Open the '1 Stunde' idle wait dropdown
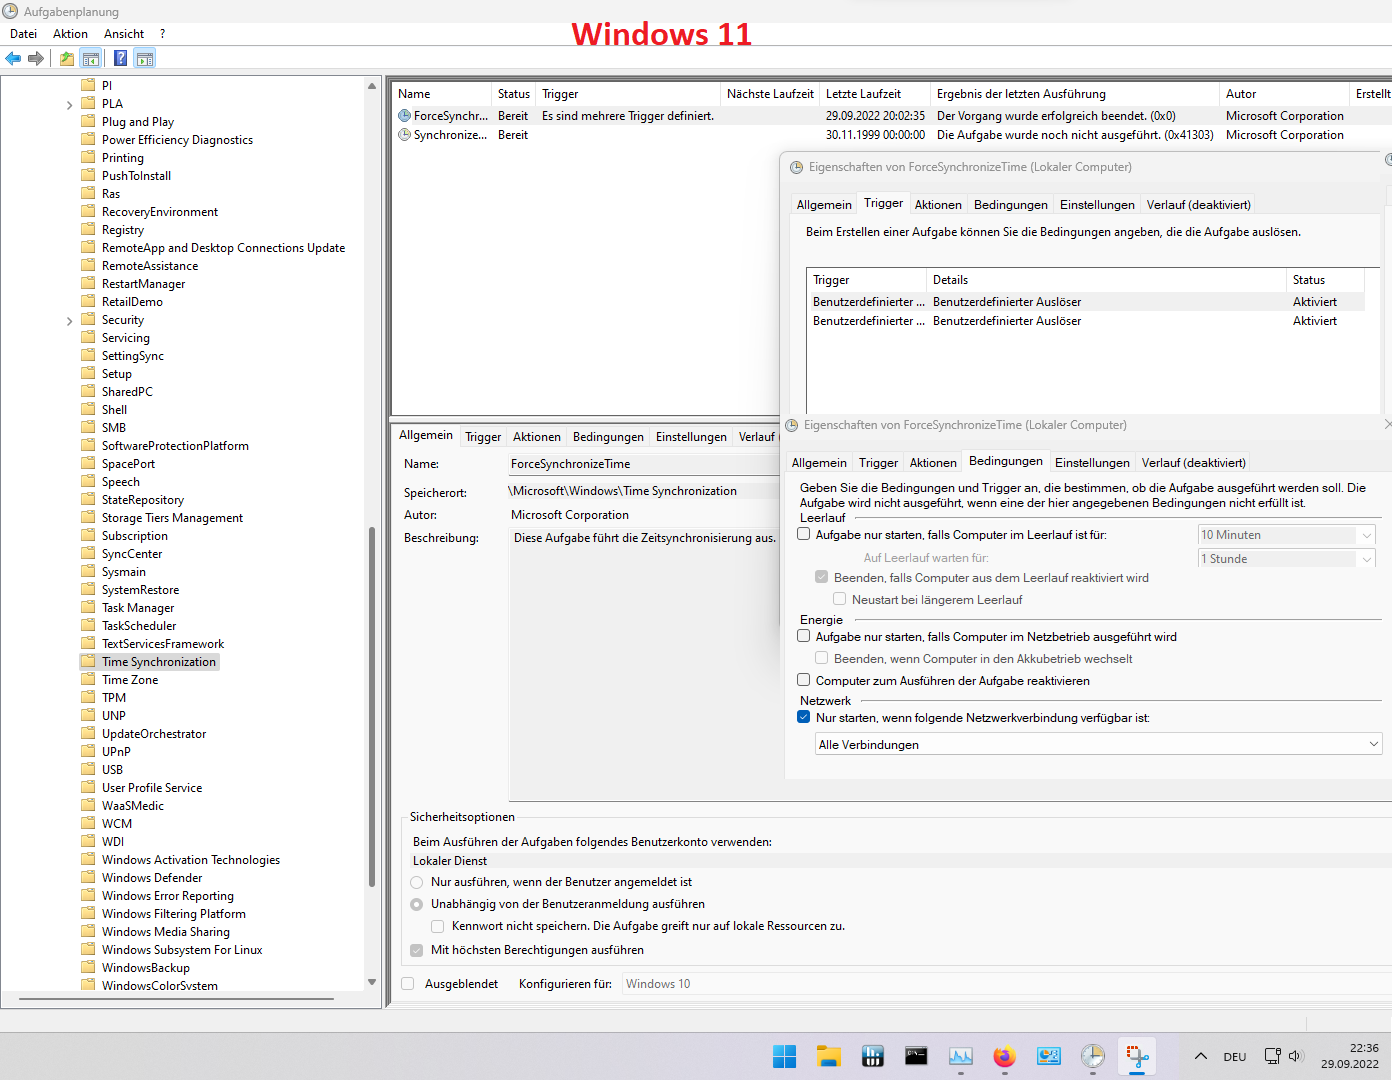Viewport: 1392px width, 1080px height. [x=1287, y=559]
